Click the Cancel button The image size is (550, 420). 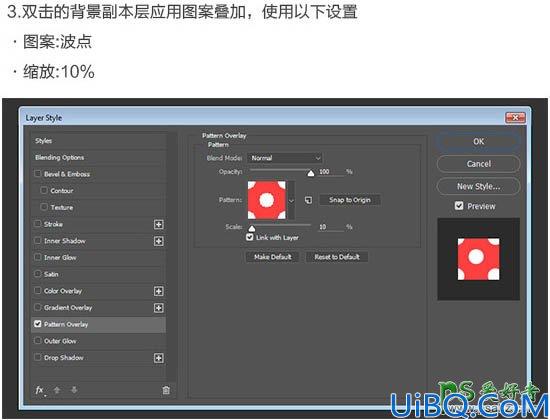(x=478, y=164)
